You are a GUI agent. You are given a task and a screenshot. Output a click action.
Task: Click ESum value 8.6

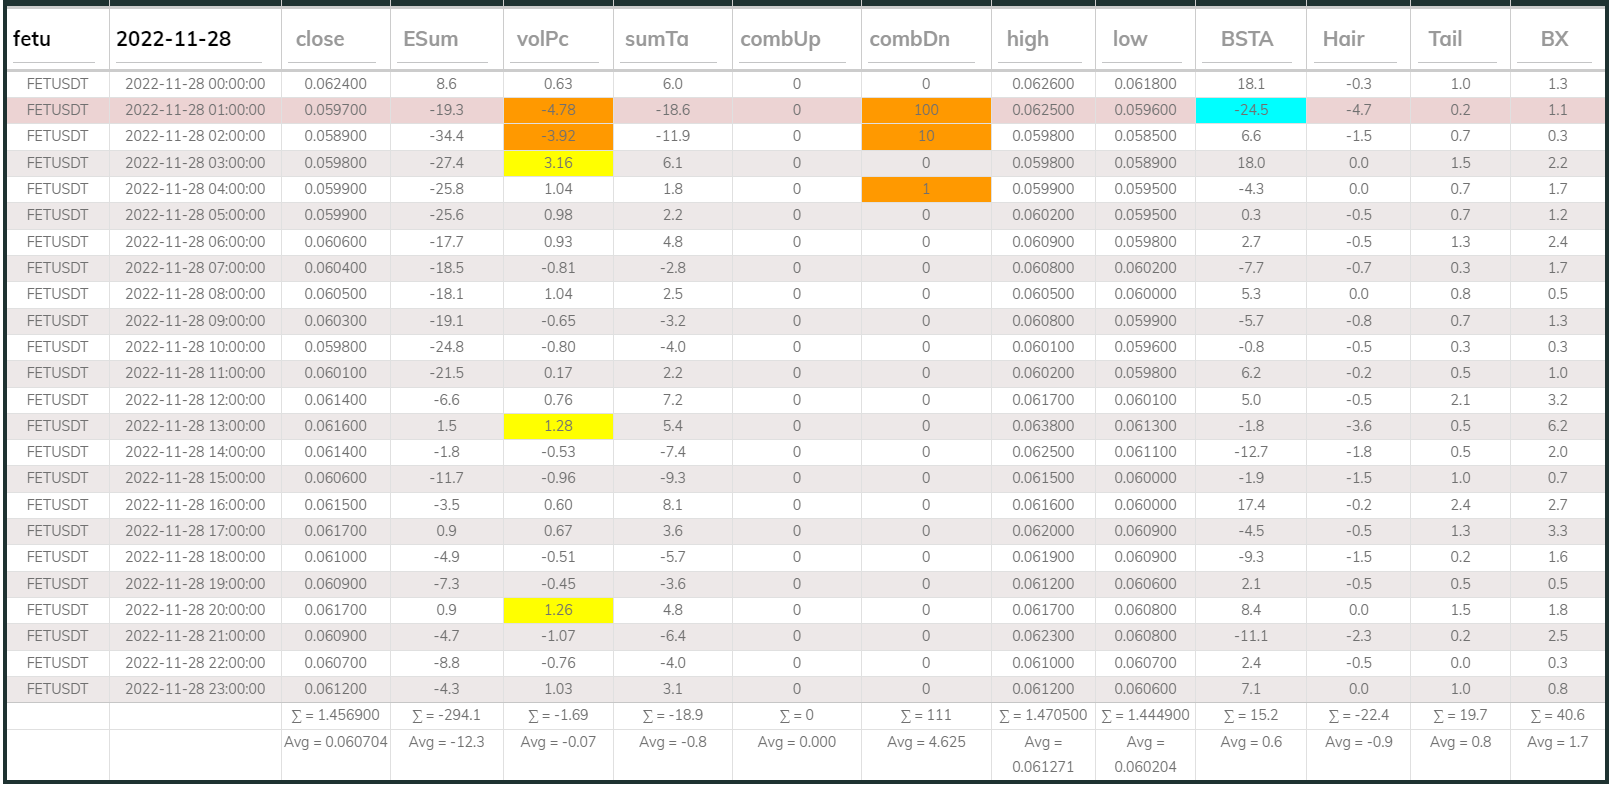[446, 84]
